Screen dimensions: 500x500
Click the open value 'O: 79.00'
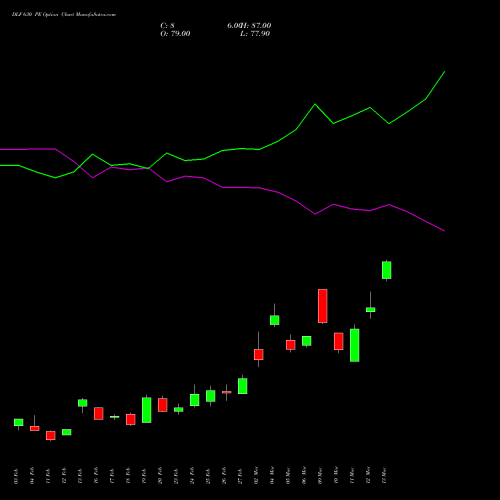pyautogui.click(x=175, y=34)
